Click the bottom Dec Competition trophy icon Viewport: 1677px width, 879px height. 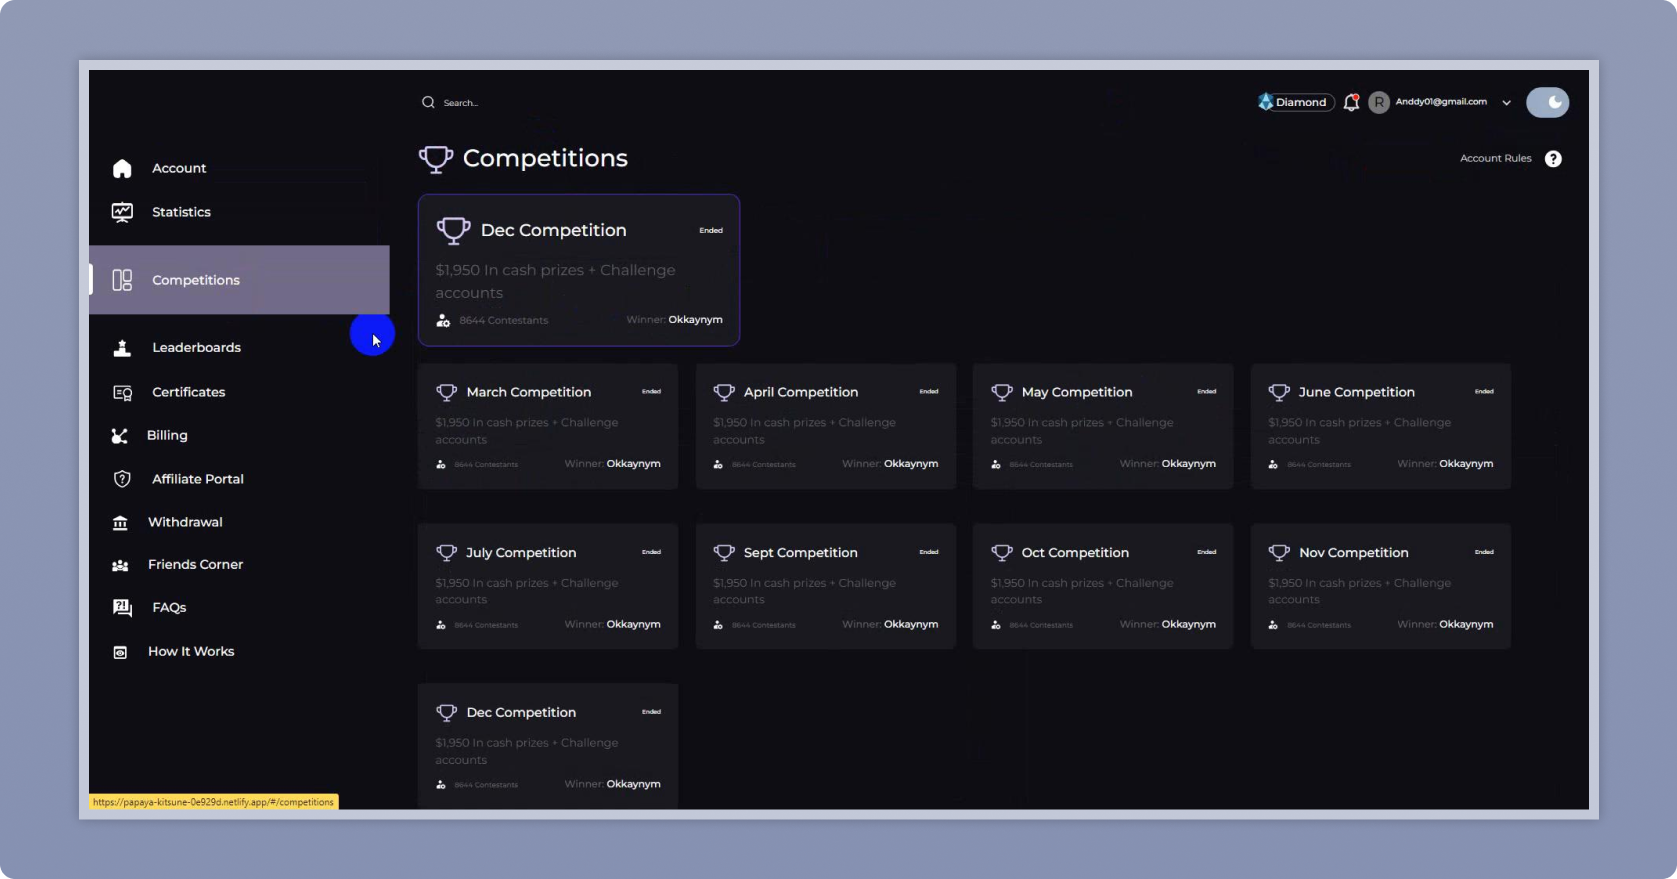[x=446, y=713]
